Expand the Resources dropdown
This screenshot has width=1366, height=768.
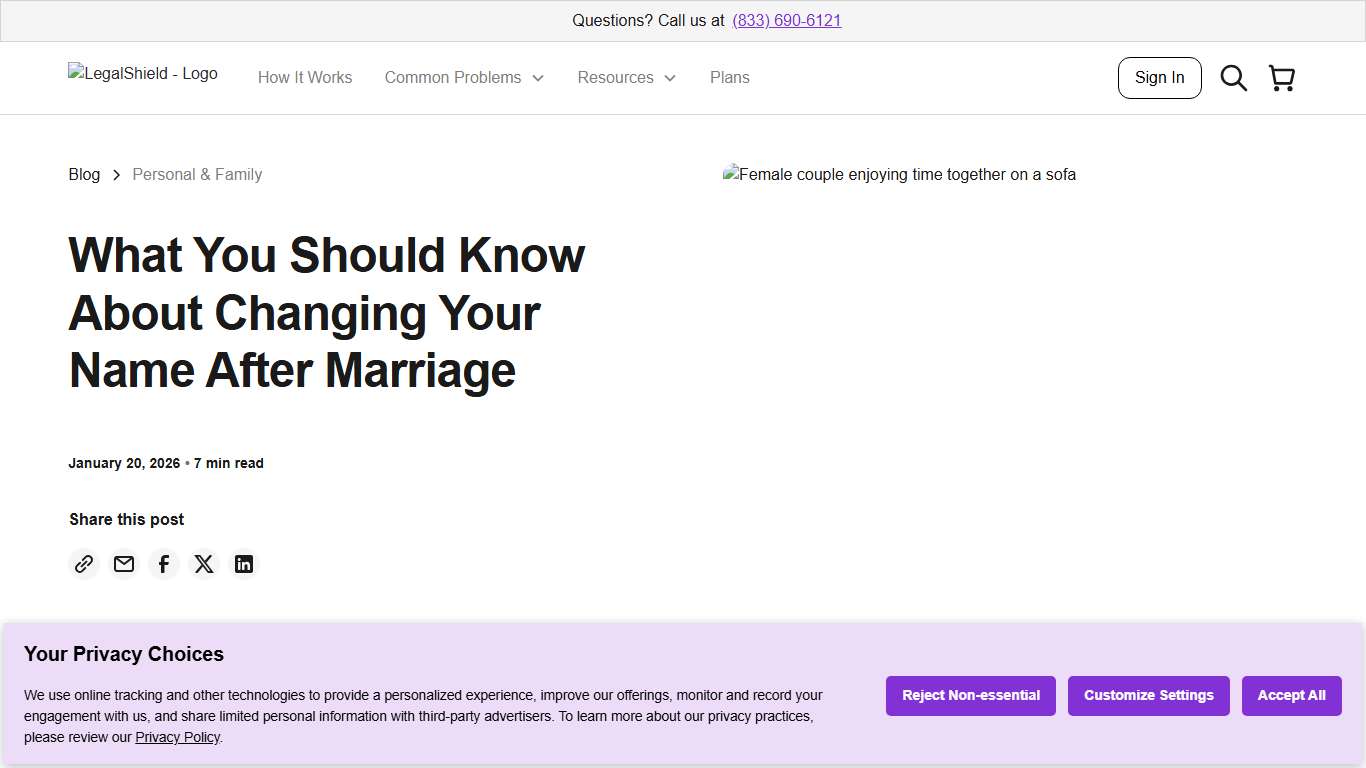point(616,77)
